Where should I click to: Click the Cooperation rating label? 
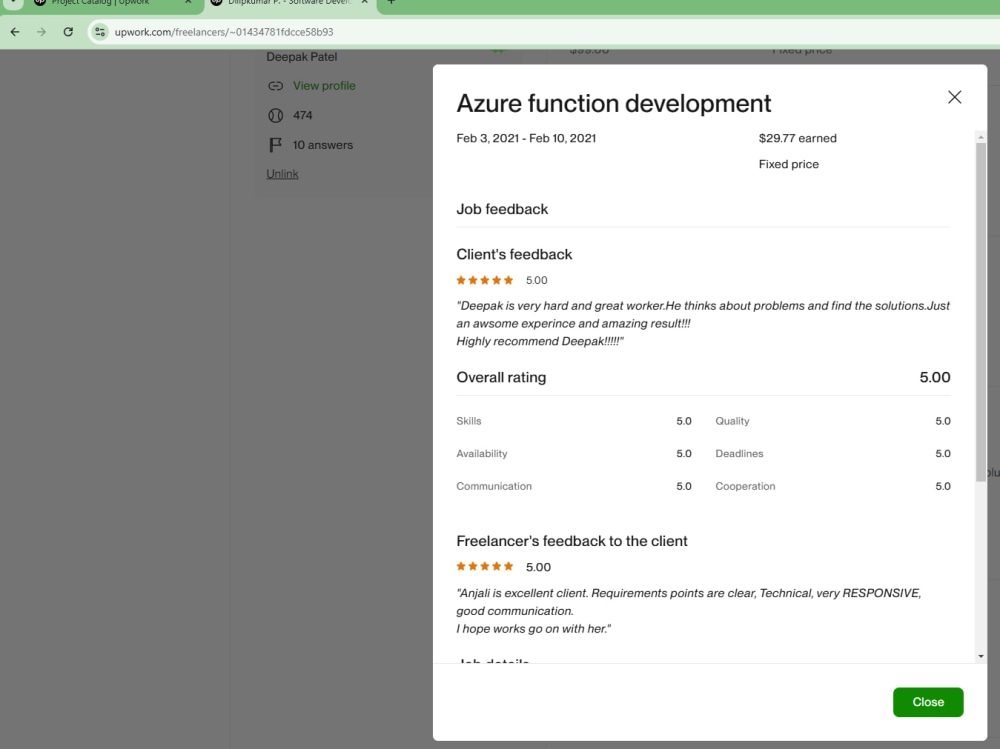point(745,486)
